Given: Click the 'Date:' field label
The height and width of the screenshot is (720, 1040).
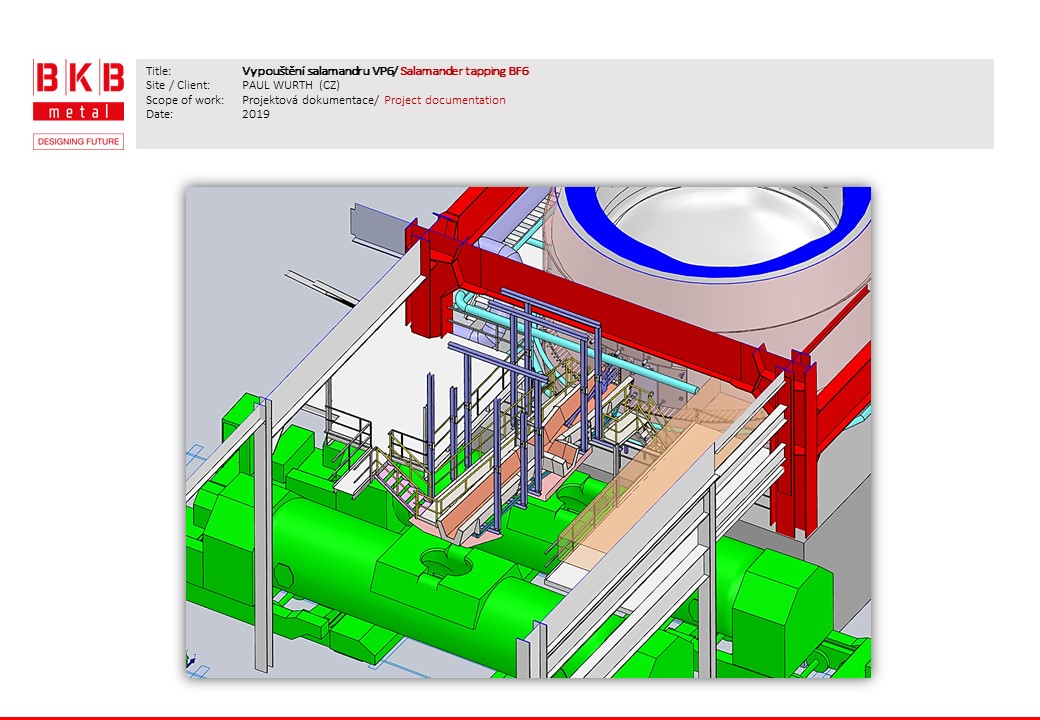Looking at the screenshot, I should tap(159, 114).
